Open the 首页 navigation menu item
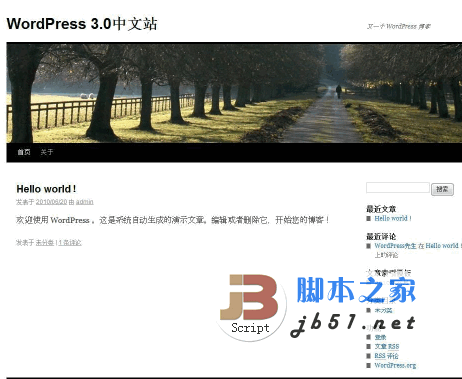462x379 pixels. tap(24, 152)
